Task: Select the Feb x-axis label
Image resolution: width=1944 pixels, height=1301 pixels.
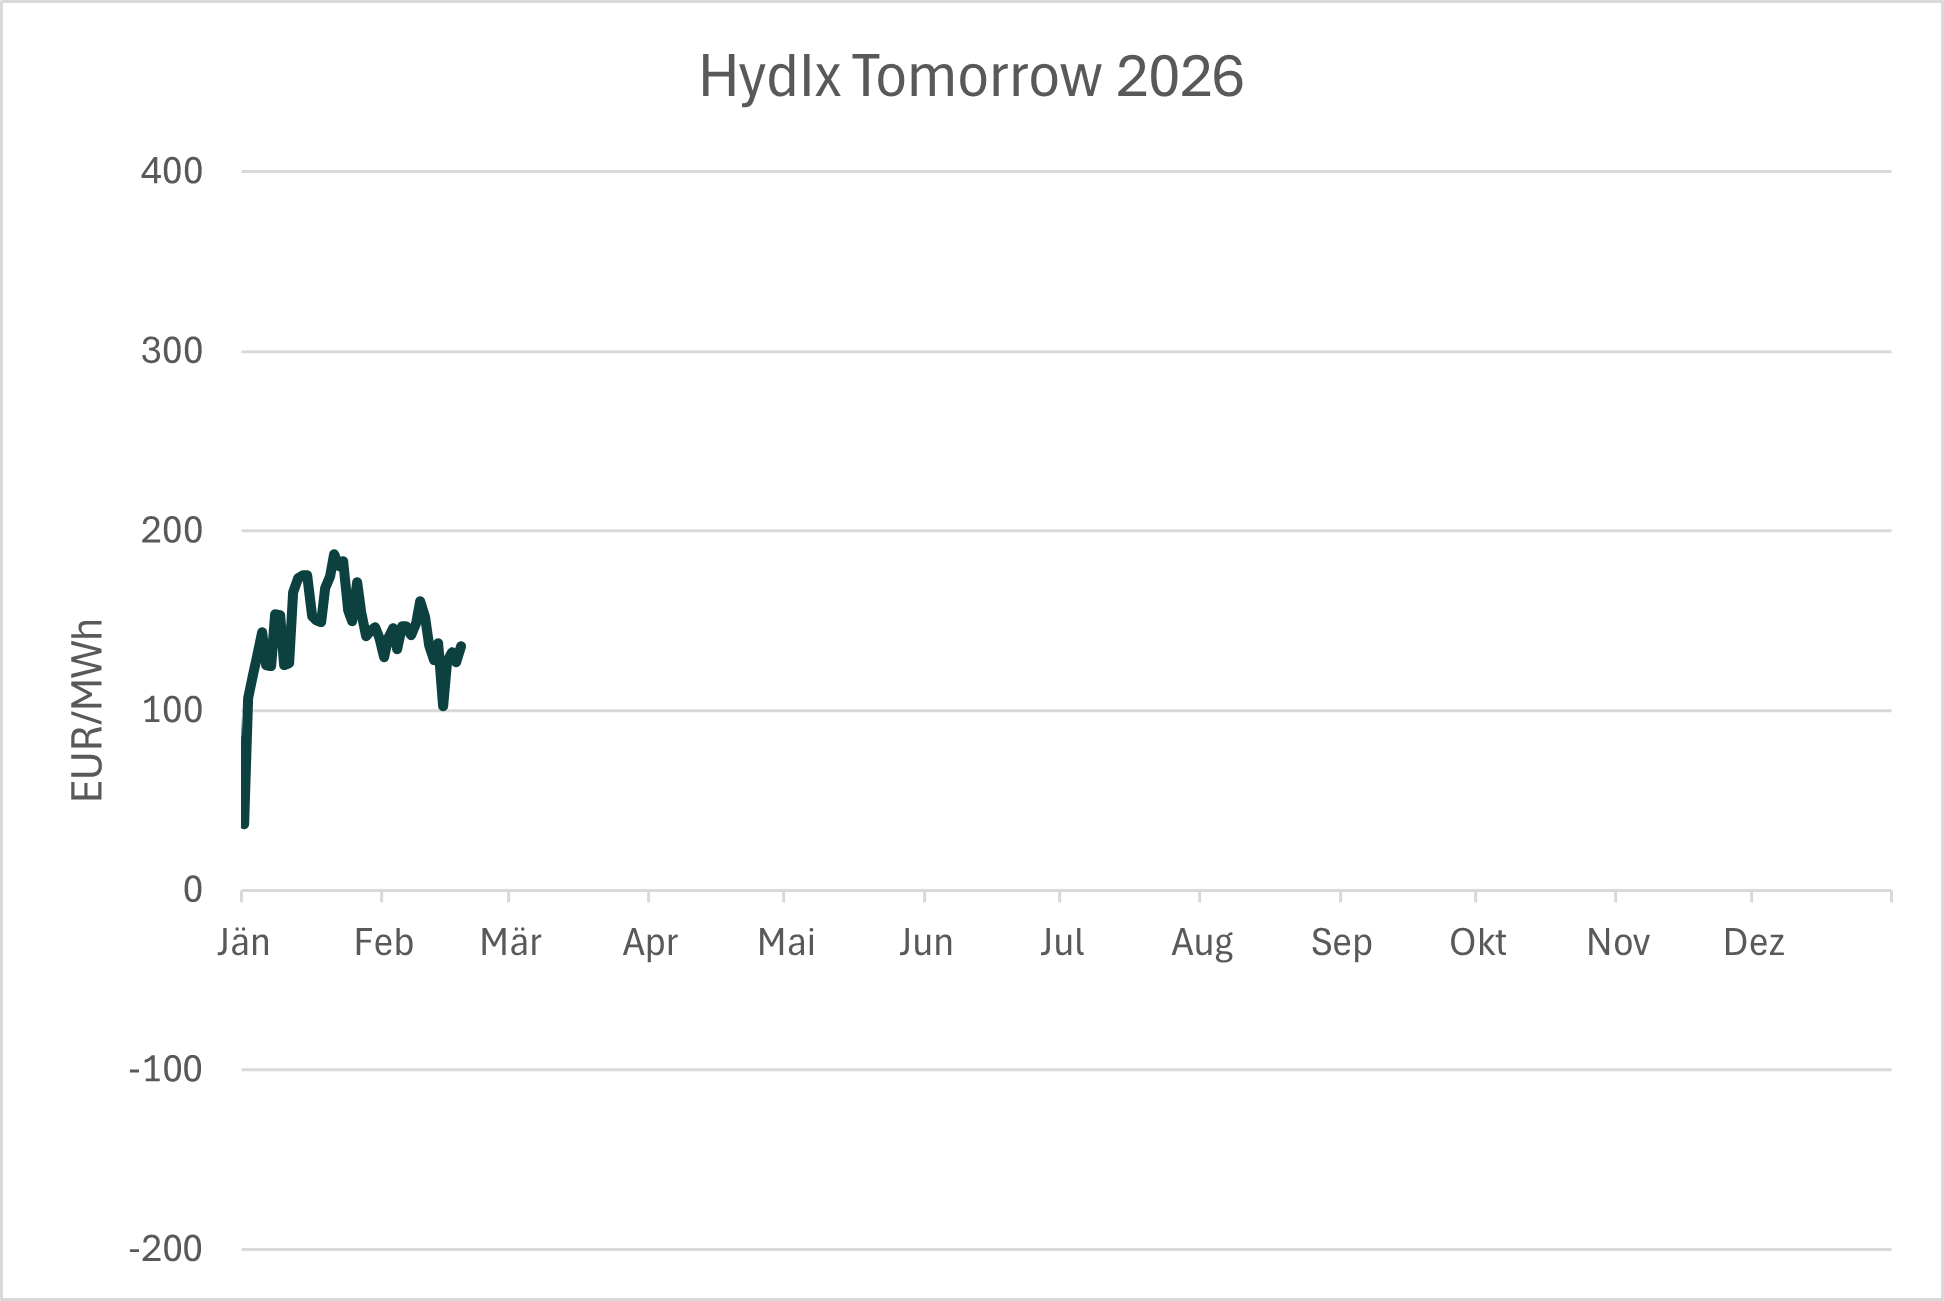Action: point(383,942)
